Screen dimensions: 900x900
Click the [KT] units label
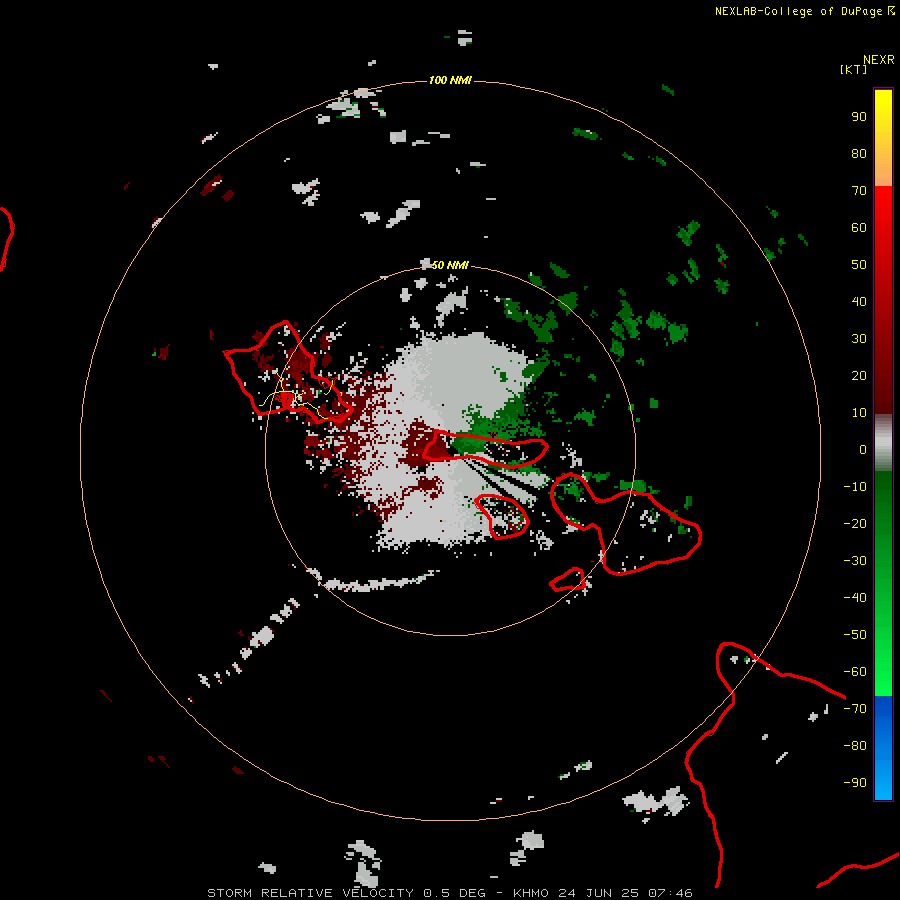(x=853, y=69)
